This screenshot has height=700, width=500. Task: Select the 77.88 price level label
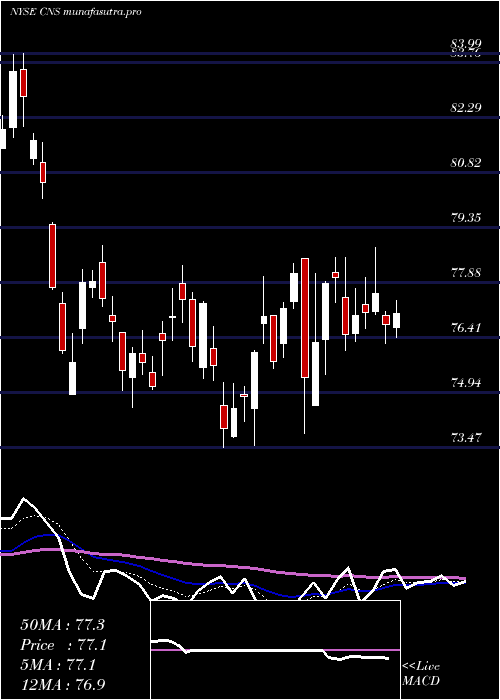click(x=466, y=273)
